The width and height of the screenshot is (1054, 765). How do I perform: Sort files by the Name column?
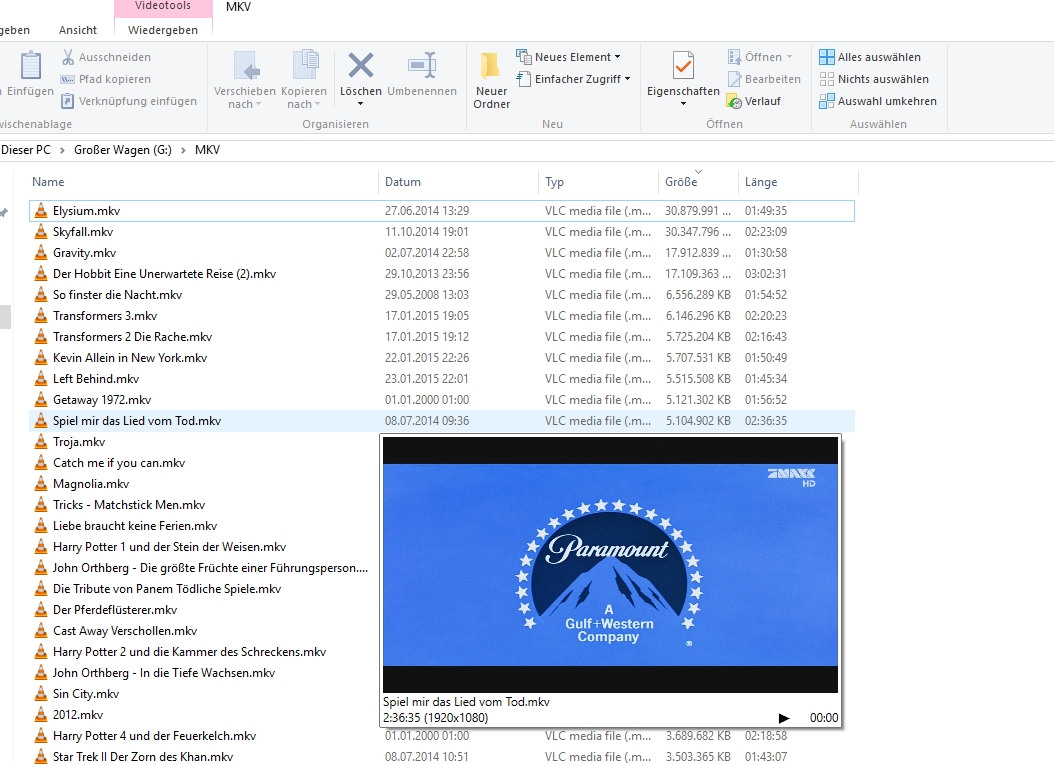click(x=204, y=182)
